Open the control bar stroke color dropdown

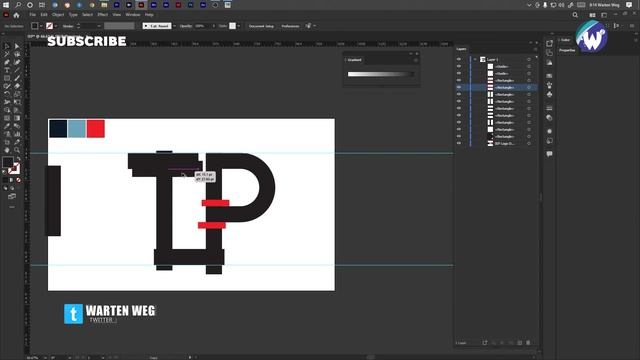(x=56, y=26)
